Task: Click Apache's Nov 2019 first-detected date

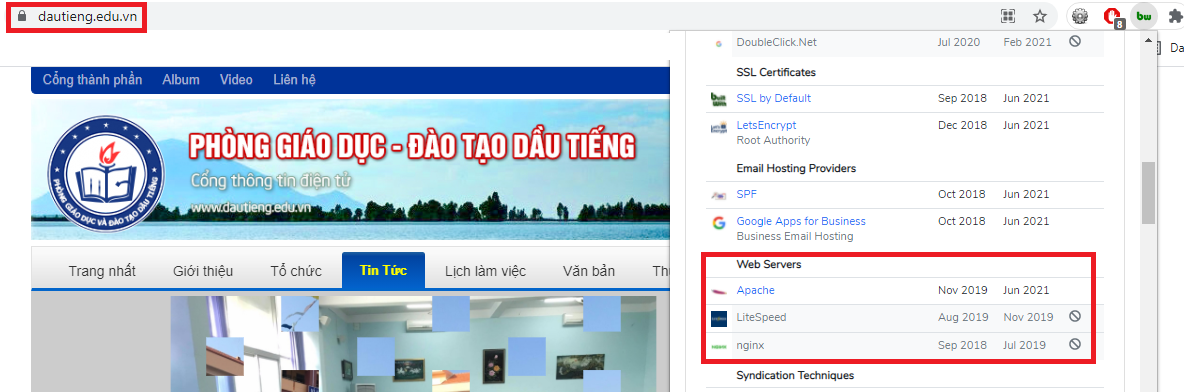Action: (x=962, y=290)
